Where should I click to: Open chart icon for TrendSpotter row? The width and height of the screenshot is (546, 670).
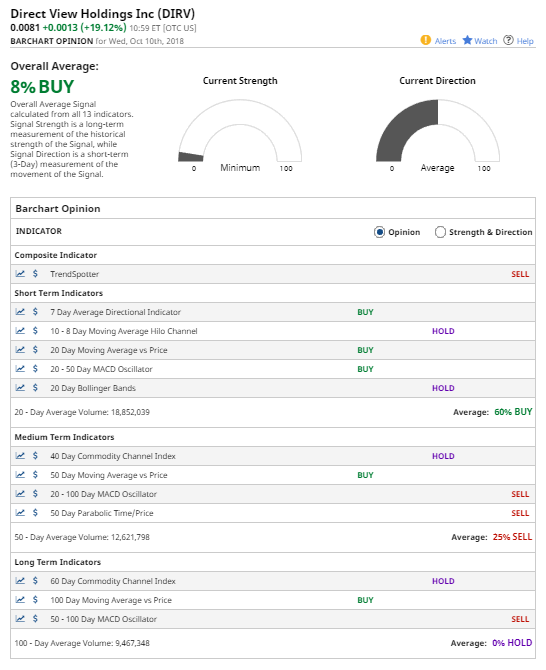pyautogui.click(x=20, y=273)
